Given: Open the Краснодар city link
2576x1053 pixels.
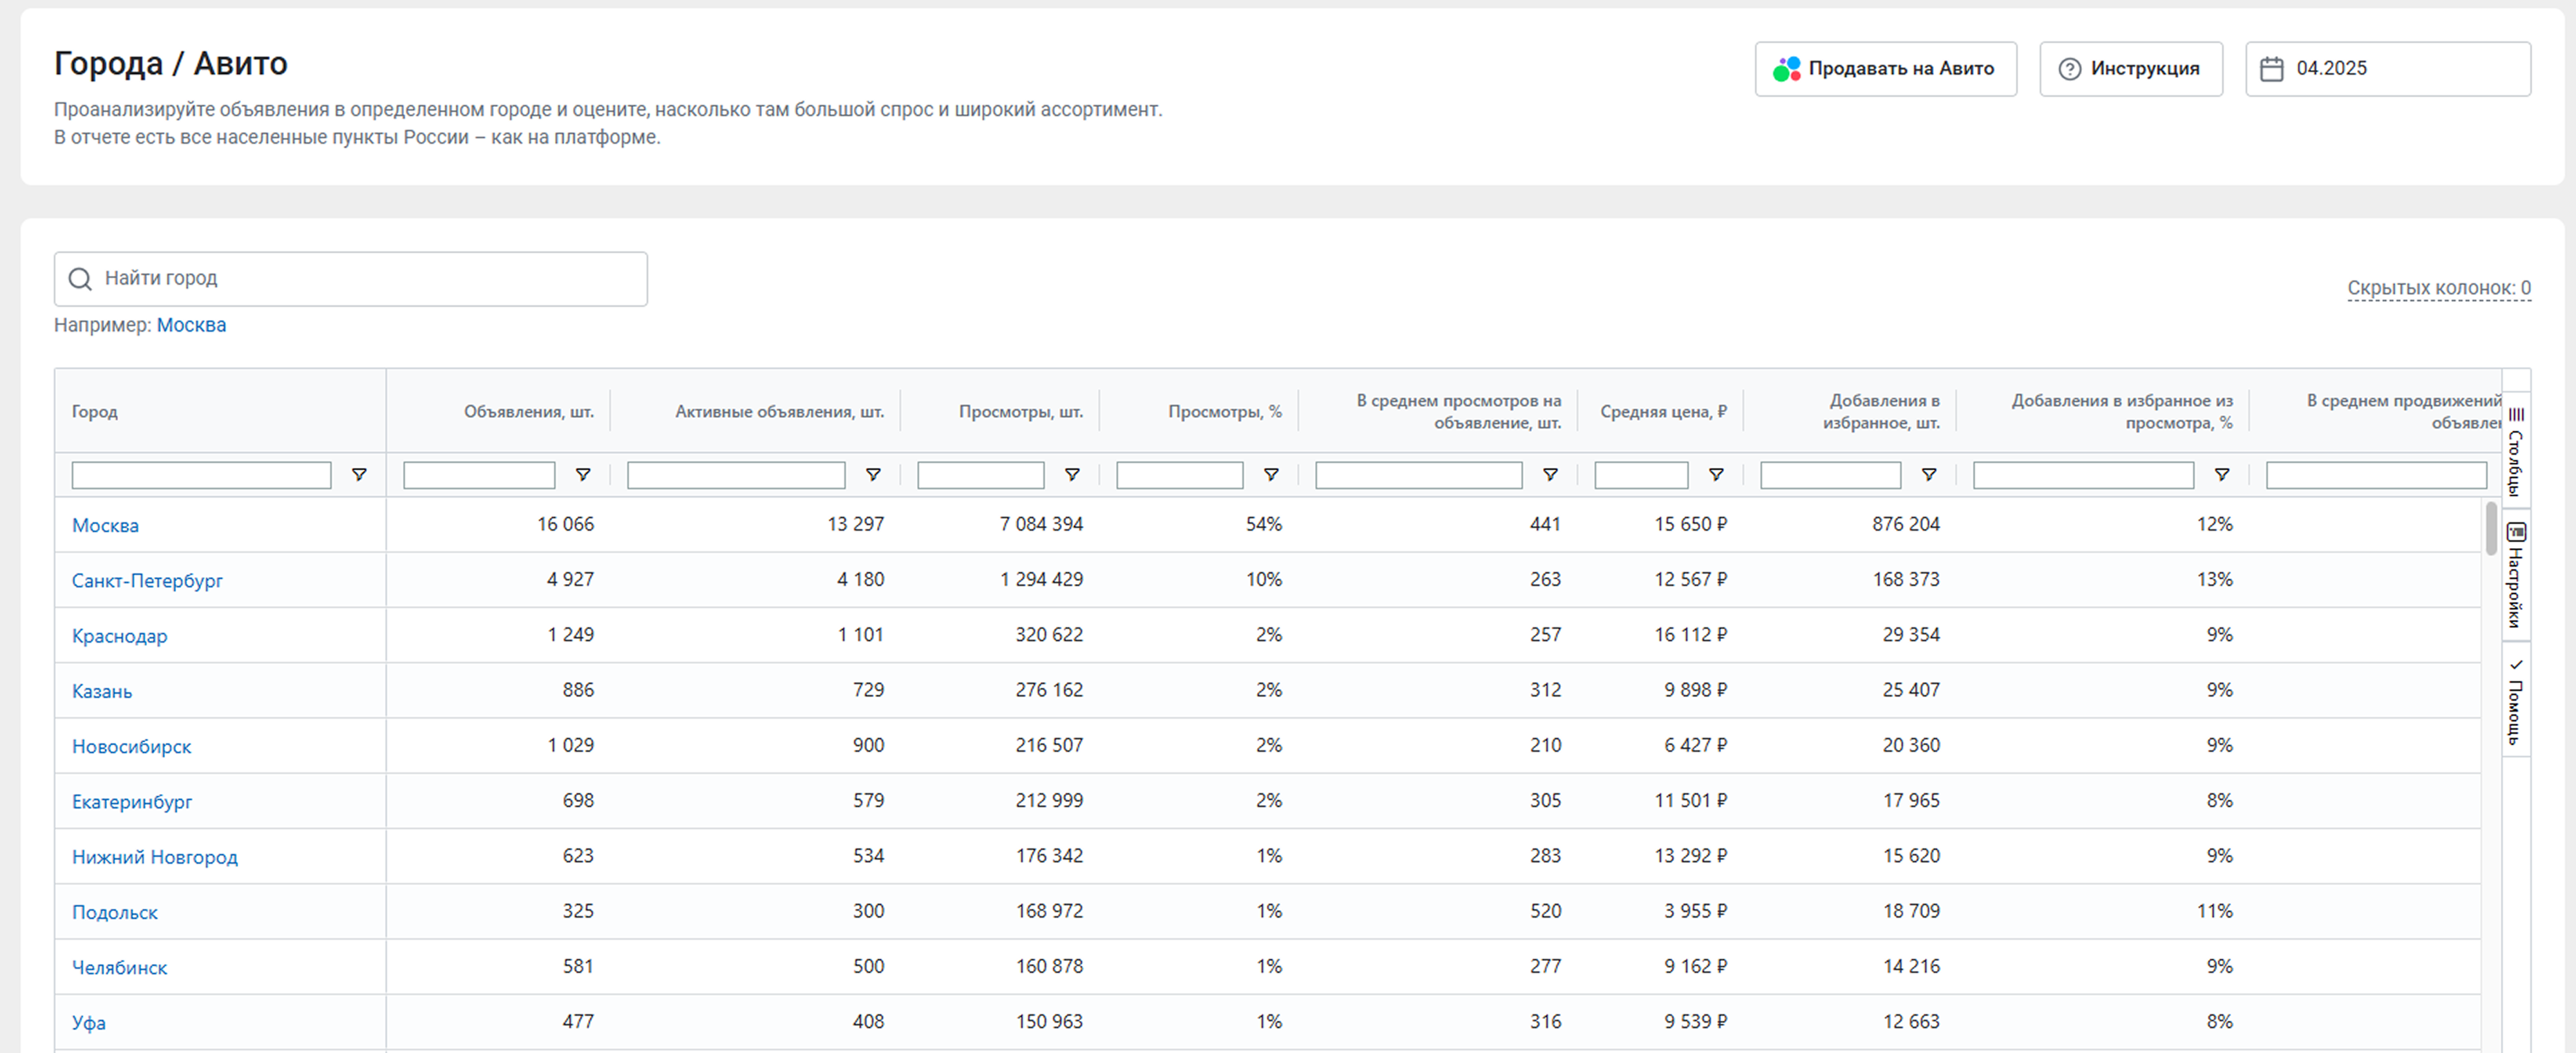Looking at the screenshot, I should [x=119, y=636].
